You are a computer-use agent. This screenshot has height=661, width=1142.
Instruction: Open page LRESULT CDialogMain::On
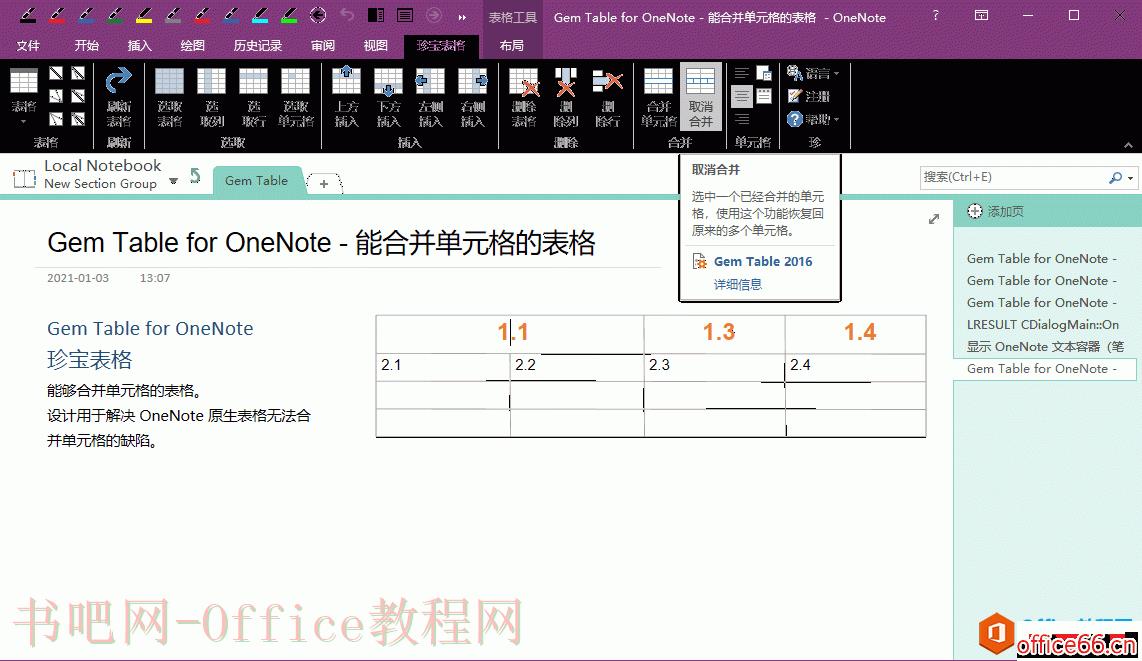point(1042,325)
